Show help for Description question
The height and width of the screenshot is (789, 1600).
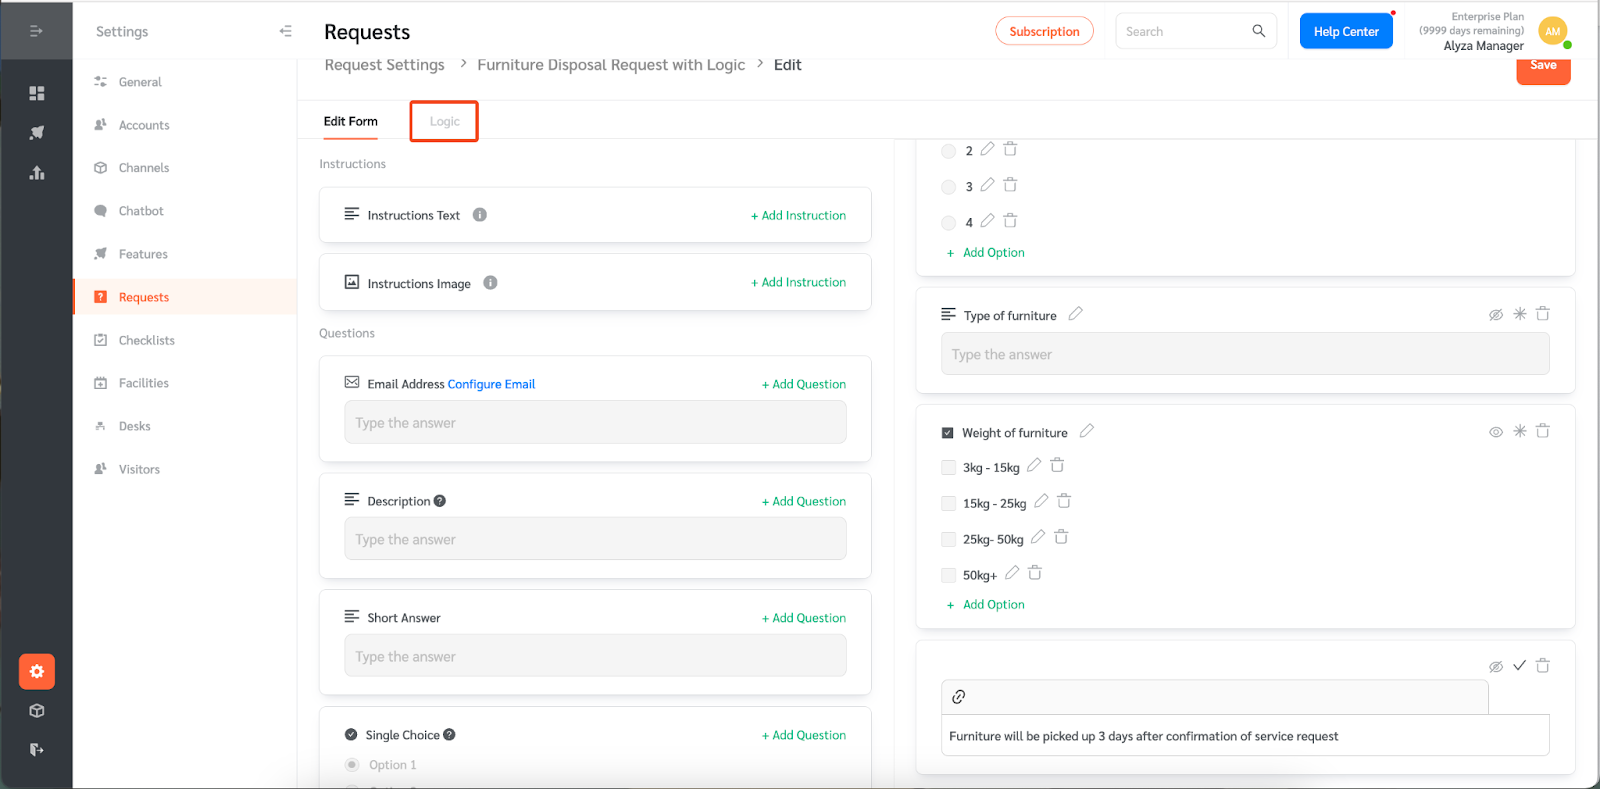coord(440,501)
